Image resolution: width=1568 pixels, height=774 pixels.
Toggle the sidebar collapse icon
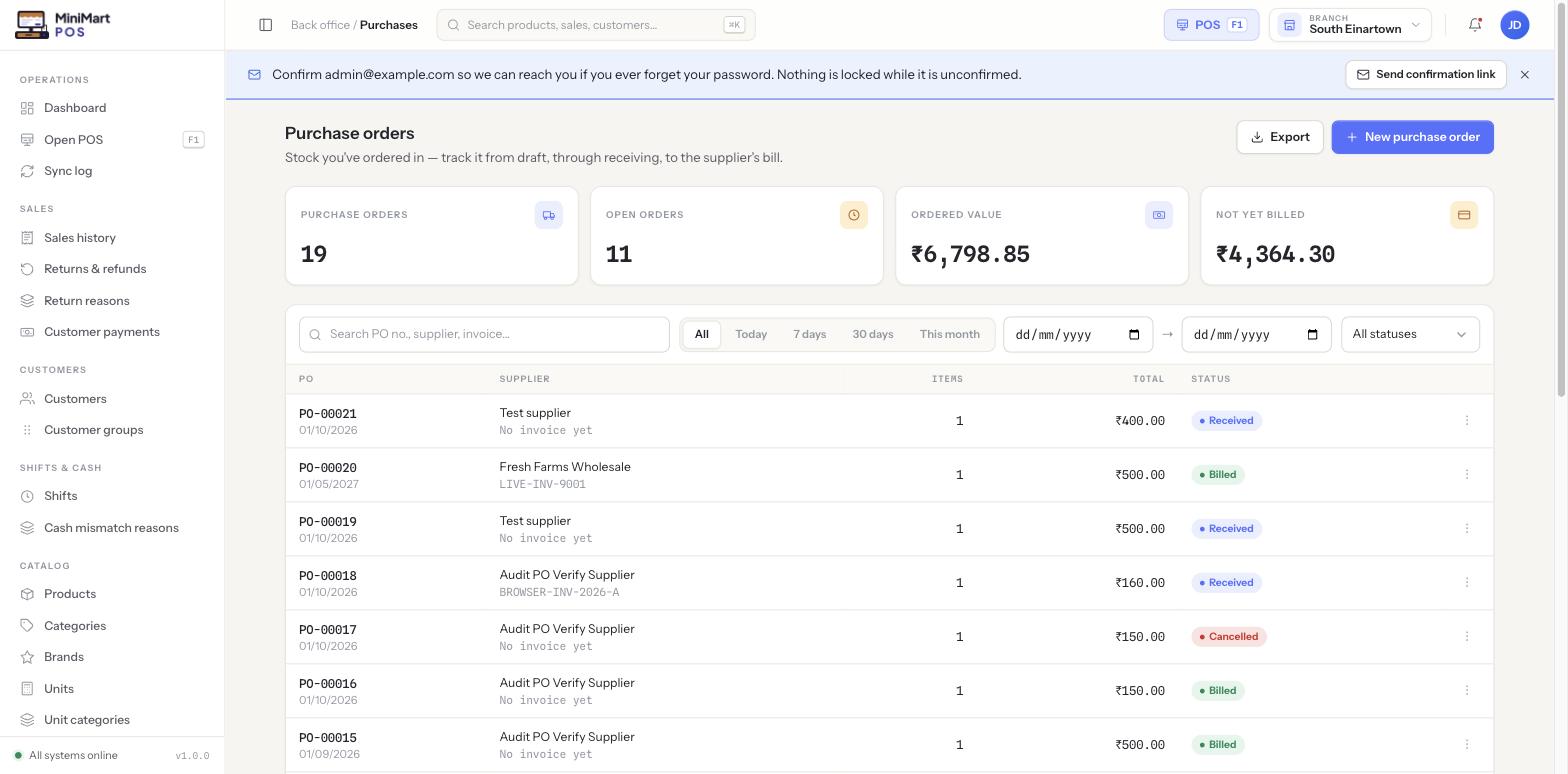[266, 25]
